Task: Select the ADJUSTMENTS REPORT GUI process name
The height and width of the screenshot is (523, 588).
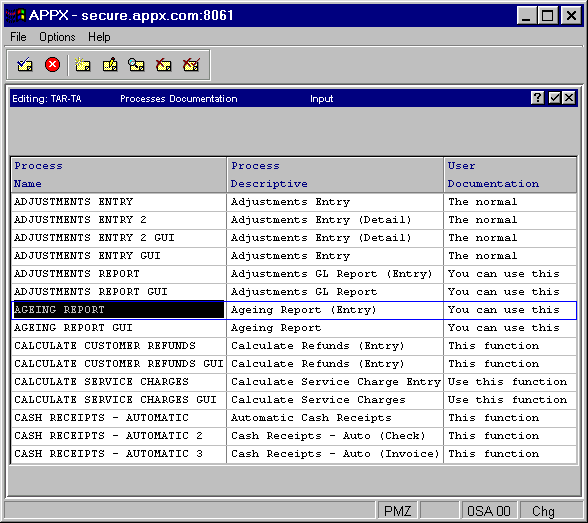Action: 118,292
